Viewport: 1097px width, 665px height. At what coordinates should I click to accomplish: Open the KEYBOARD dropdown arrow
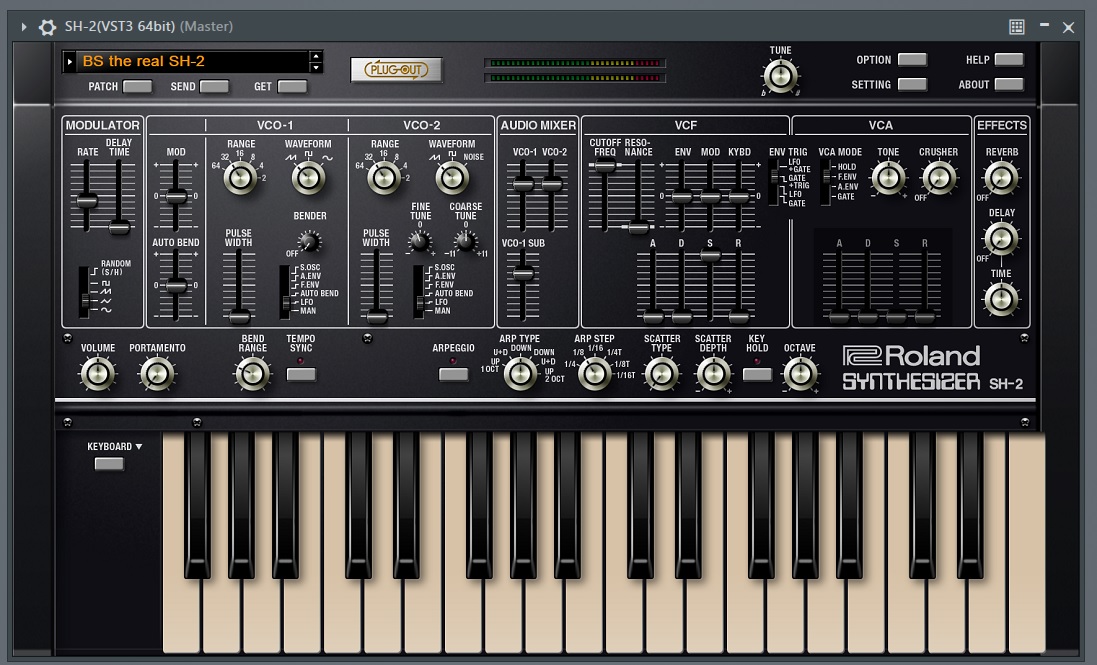[139, 447]
